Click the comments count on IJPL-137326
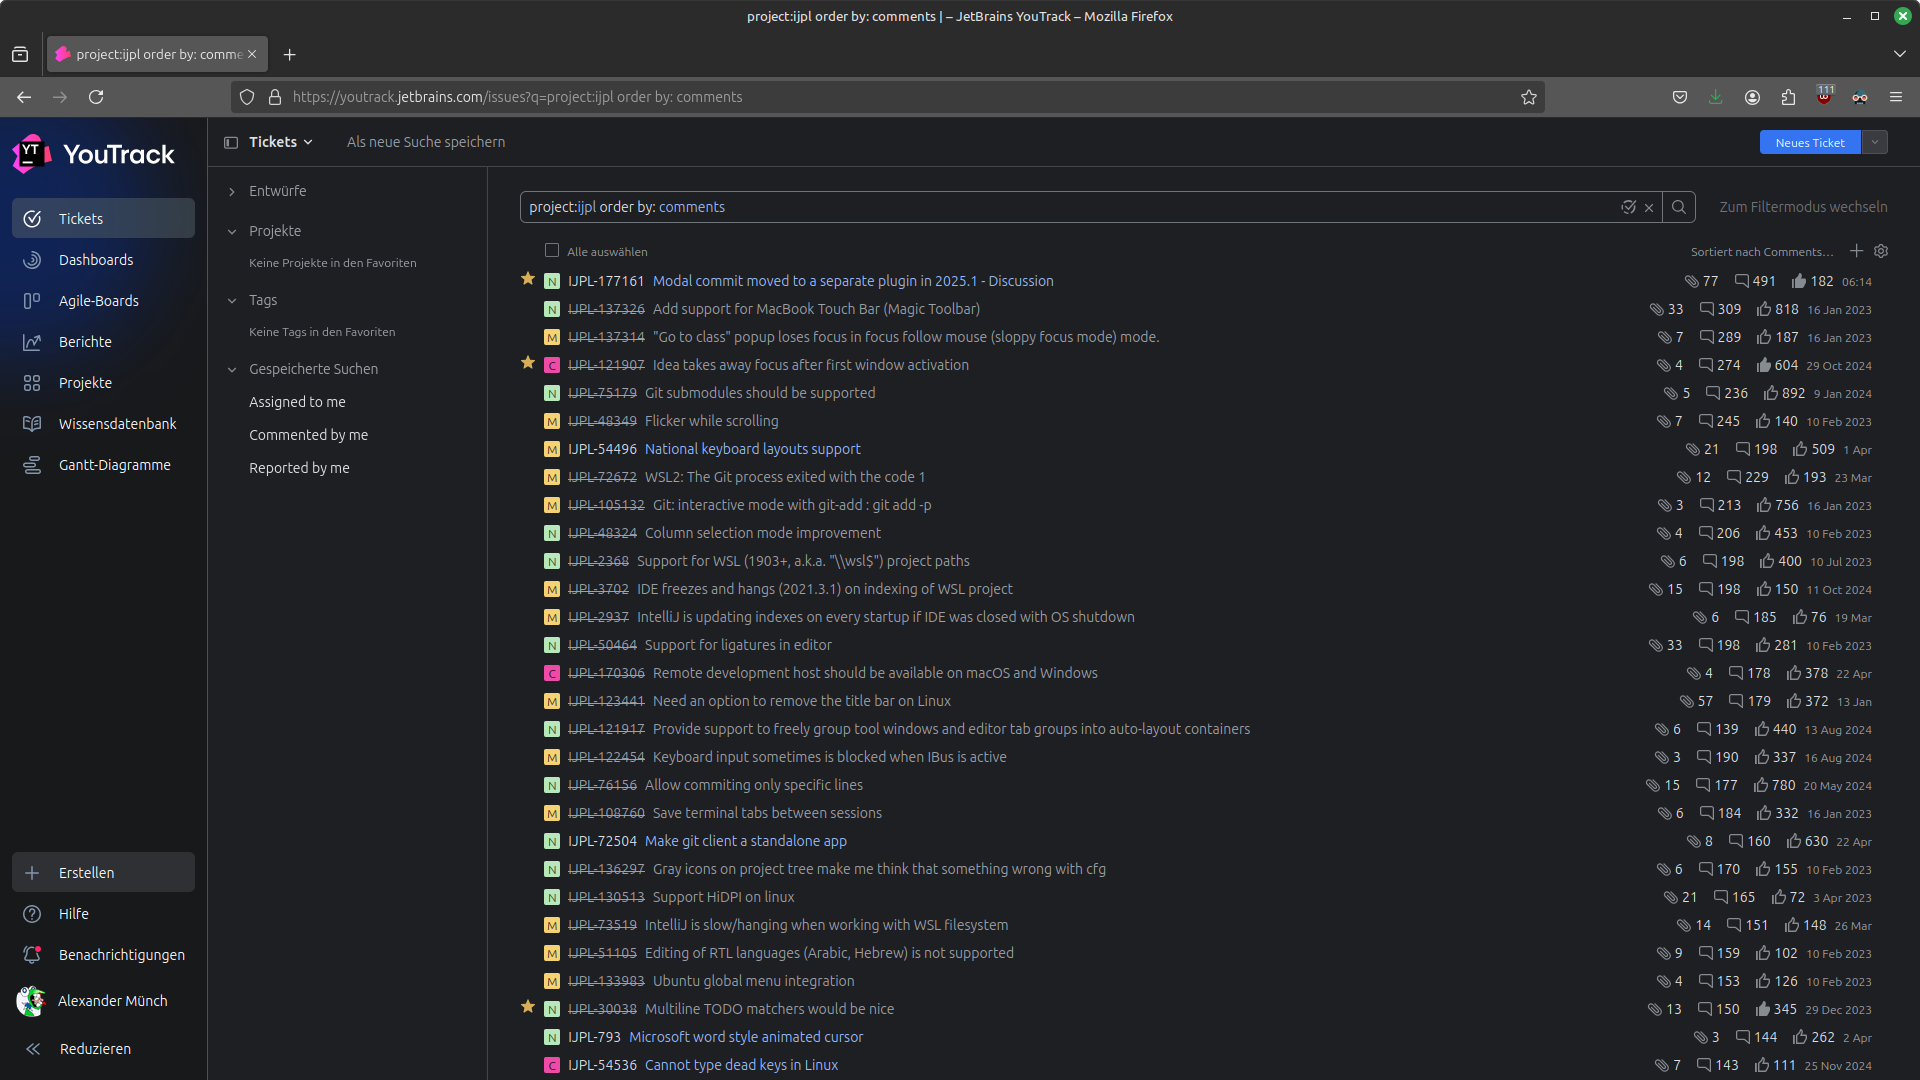 point(1720,309)
